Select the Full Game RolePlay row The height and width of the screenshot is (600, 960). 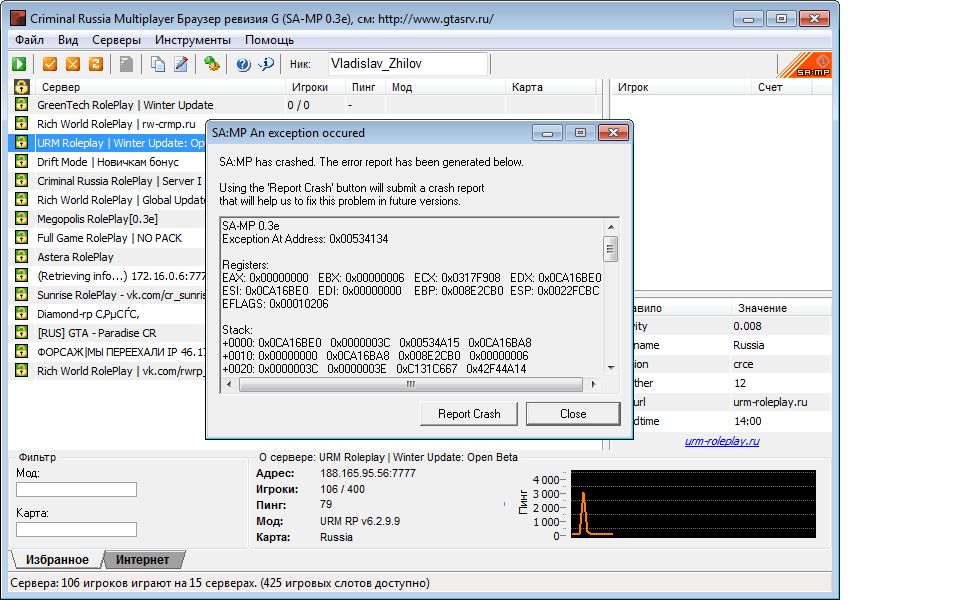tap(107, 238)
